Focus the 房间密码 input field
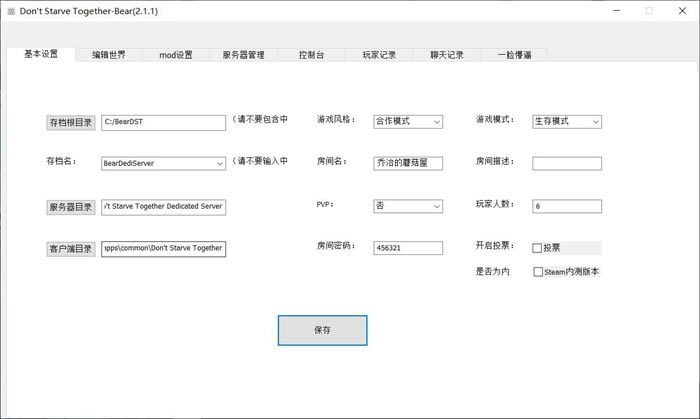Image resolution: width=700 pixels, height=419 pixels. point(408,248)
